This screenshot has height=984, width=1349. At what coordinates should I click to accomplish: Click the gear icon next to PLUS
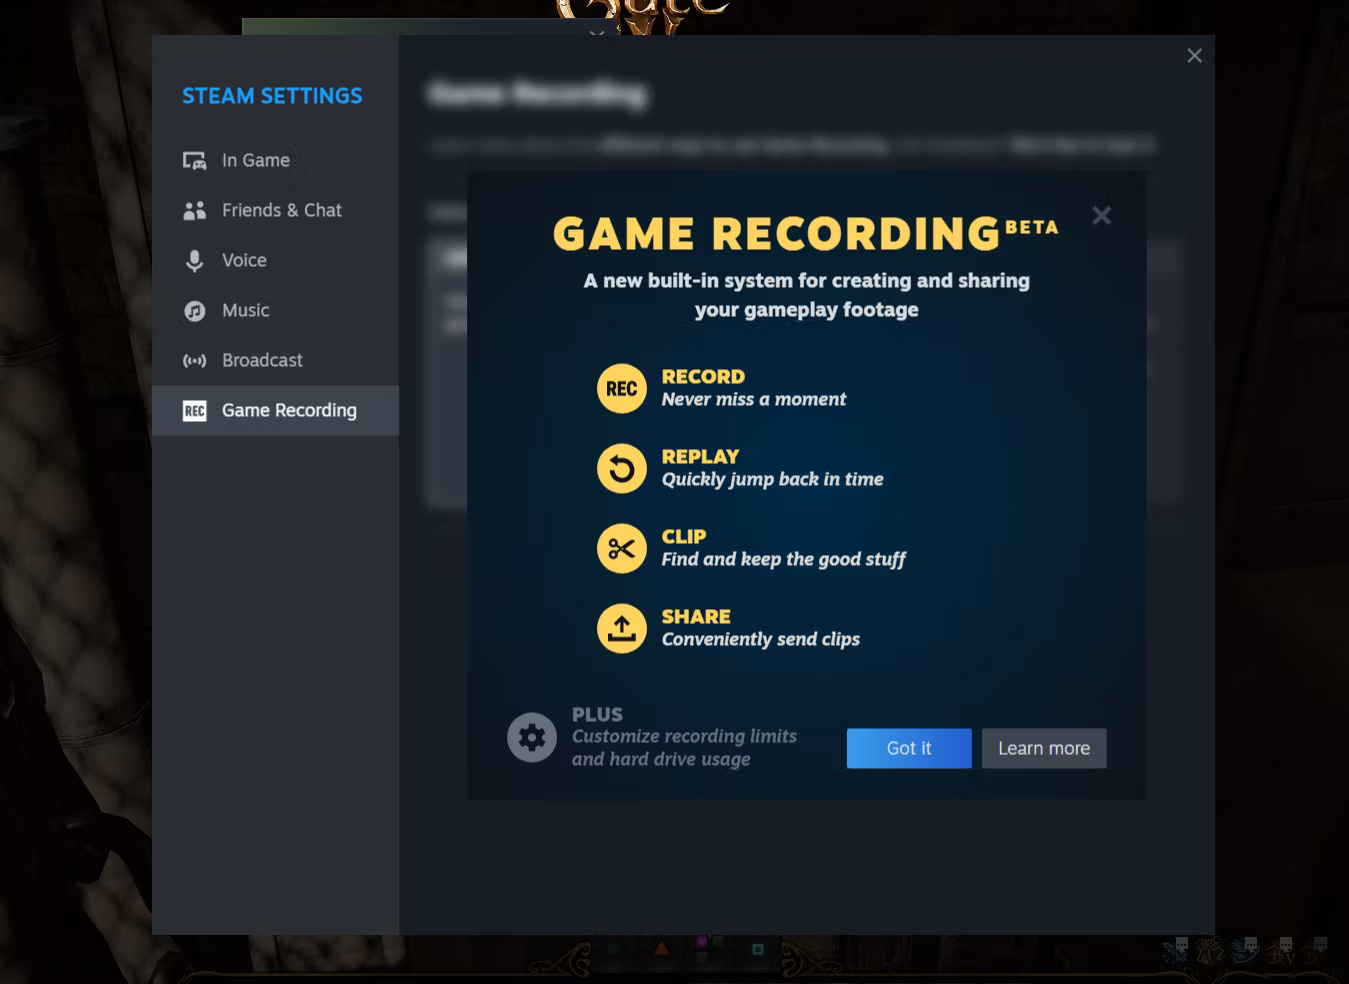coord(532,737)
